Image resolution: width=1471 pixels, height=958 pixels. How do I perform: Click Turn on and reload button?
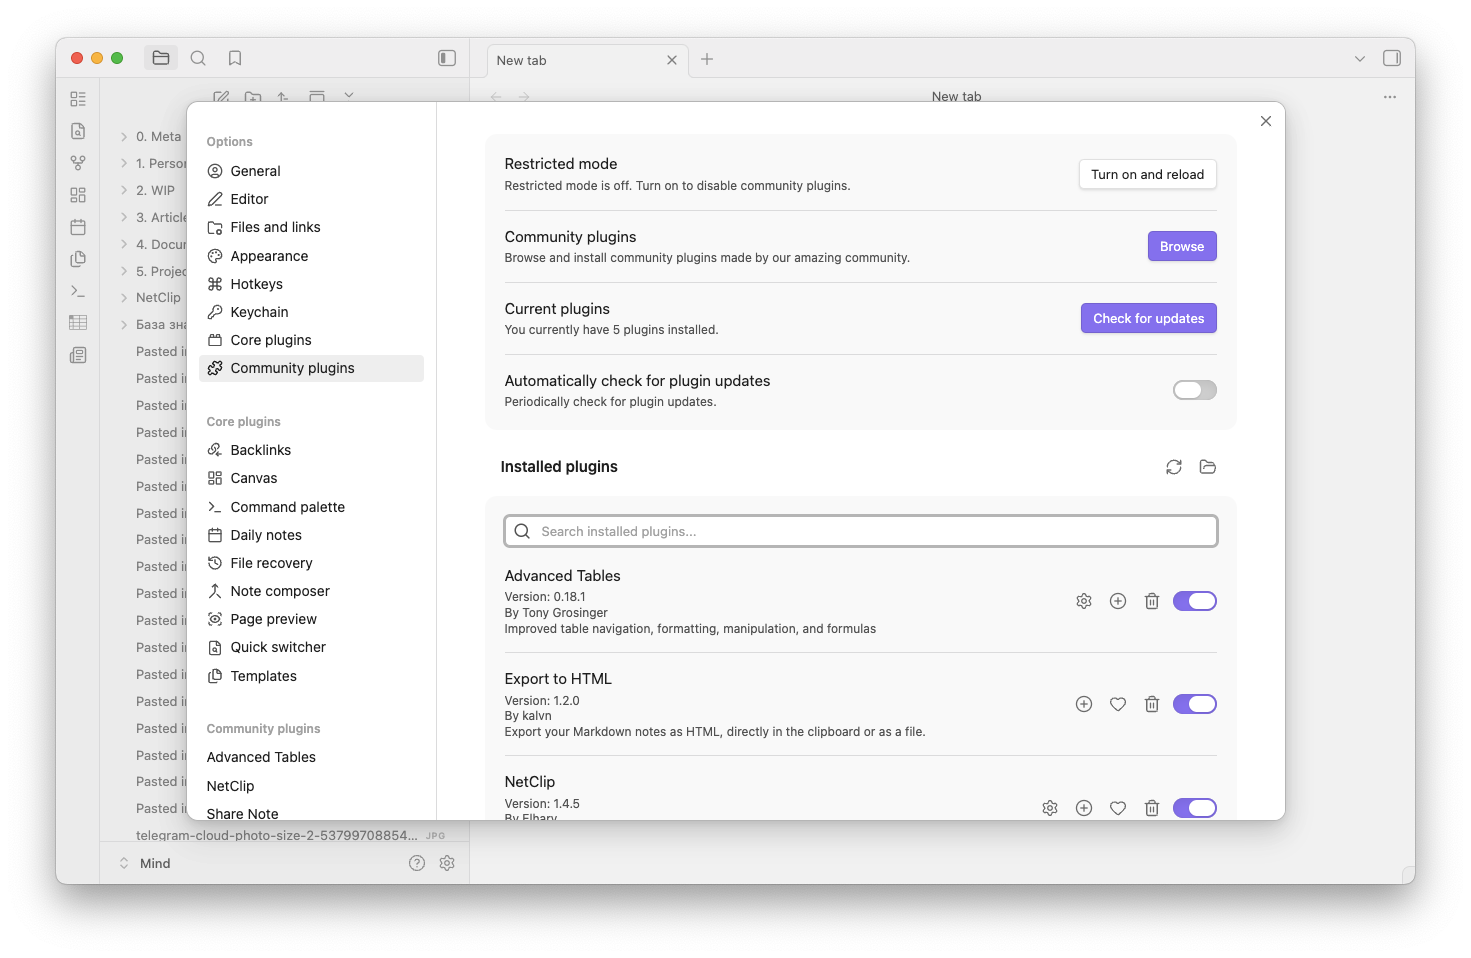1148,174
